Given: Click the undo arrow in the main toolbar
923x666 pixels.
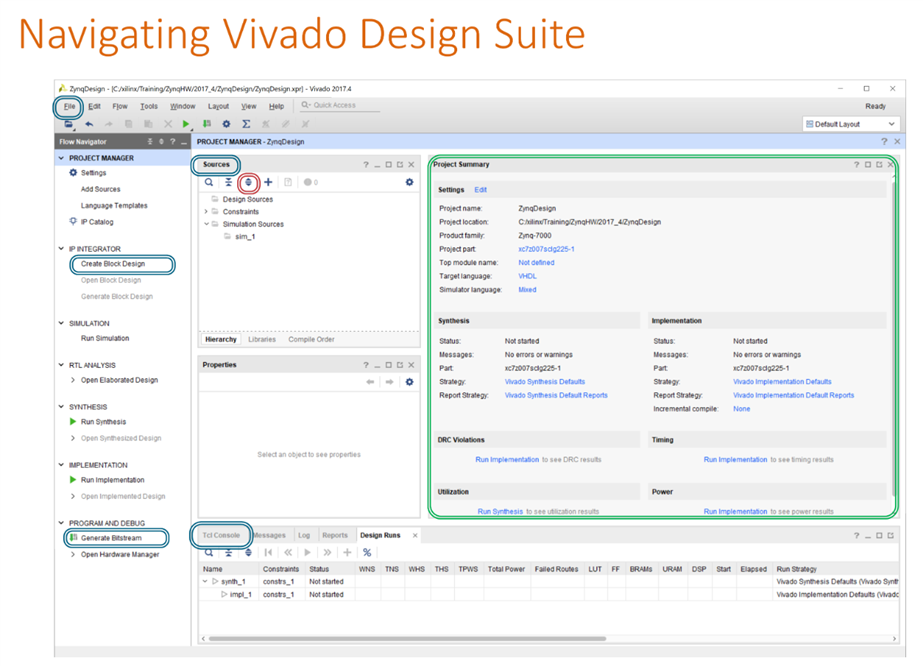Looking at the screenshot, I should [89, 124].
